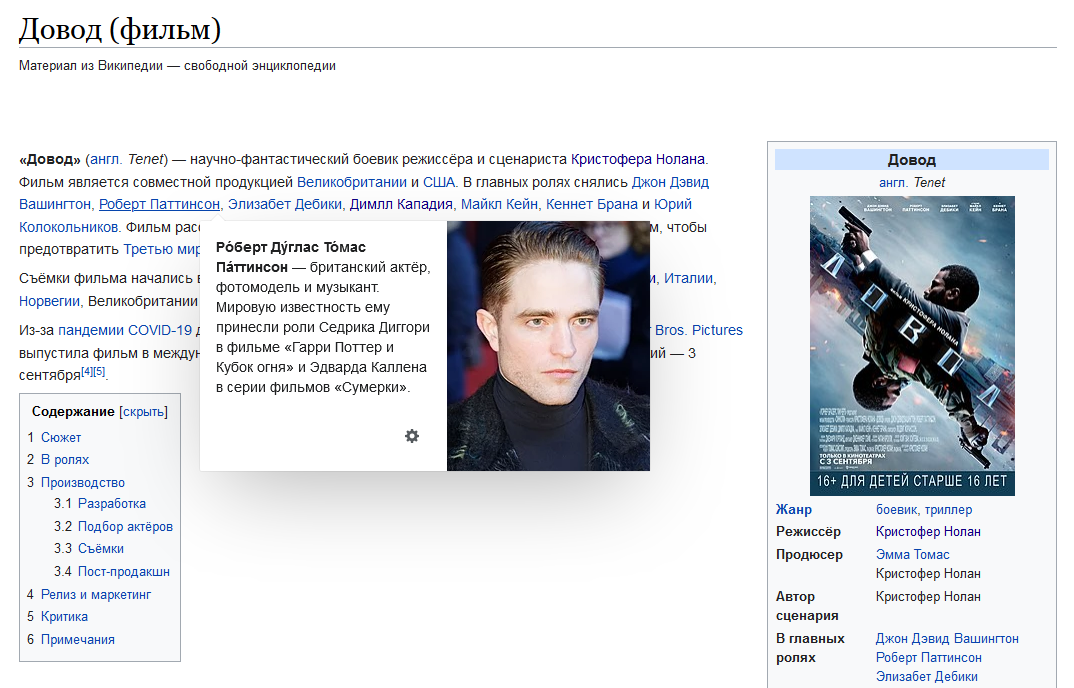Follow the Великобритании link in the first paragraph
Image resolution: width=1074 pixels, height=688 pixels.
pos(352,182)
